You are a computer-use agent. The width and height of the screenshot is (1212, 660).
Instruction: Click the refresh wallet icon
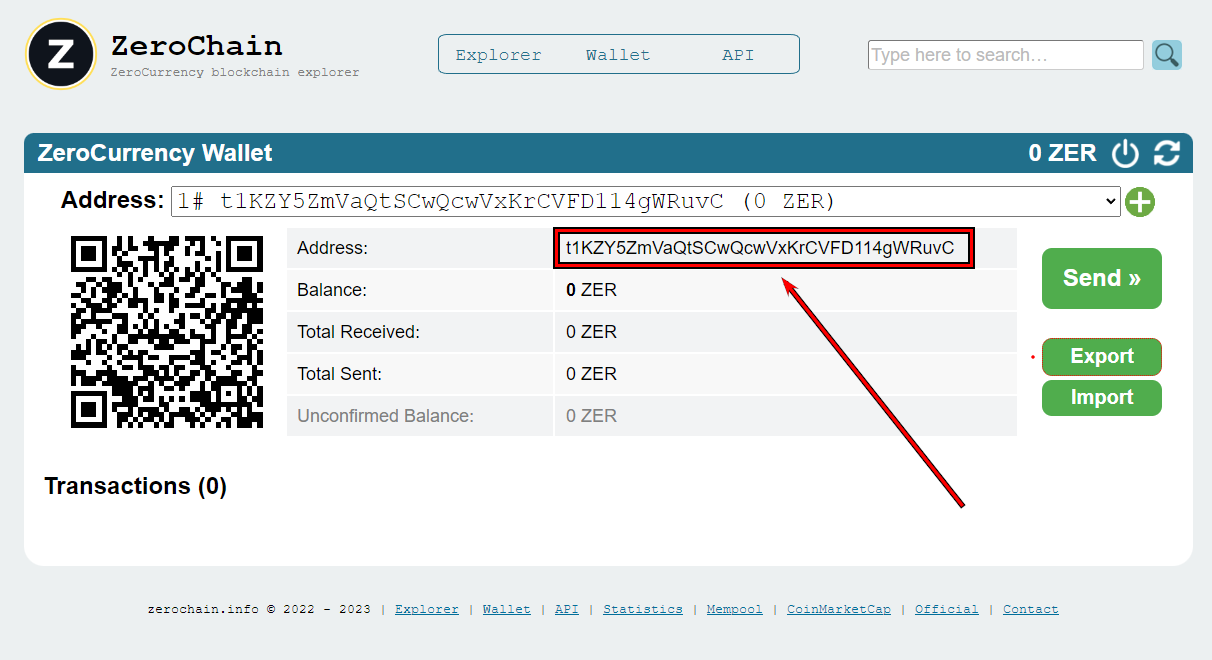pos(1167,153)
